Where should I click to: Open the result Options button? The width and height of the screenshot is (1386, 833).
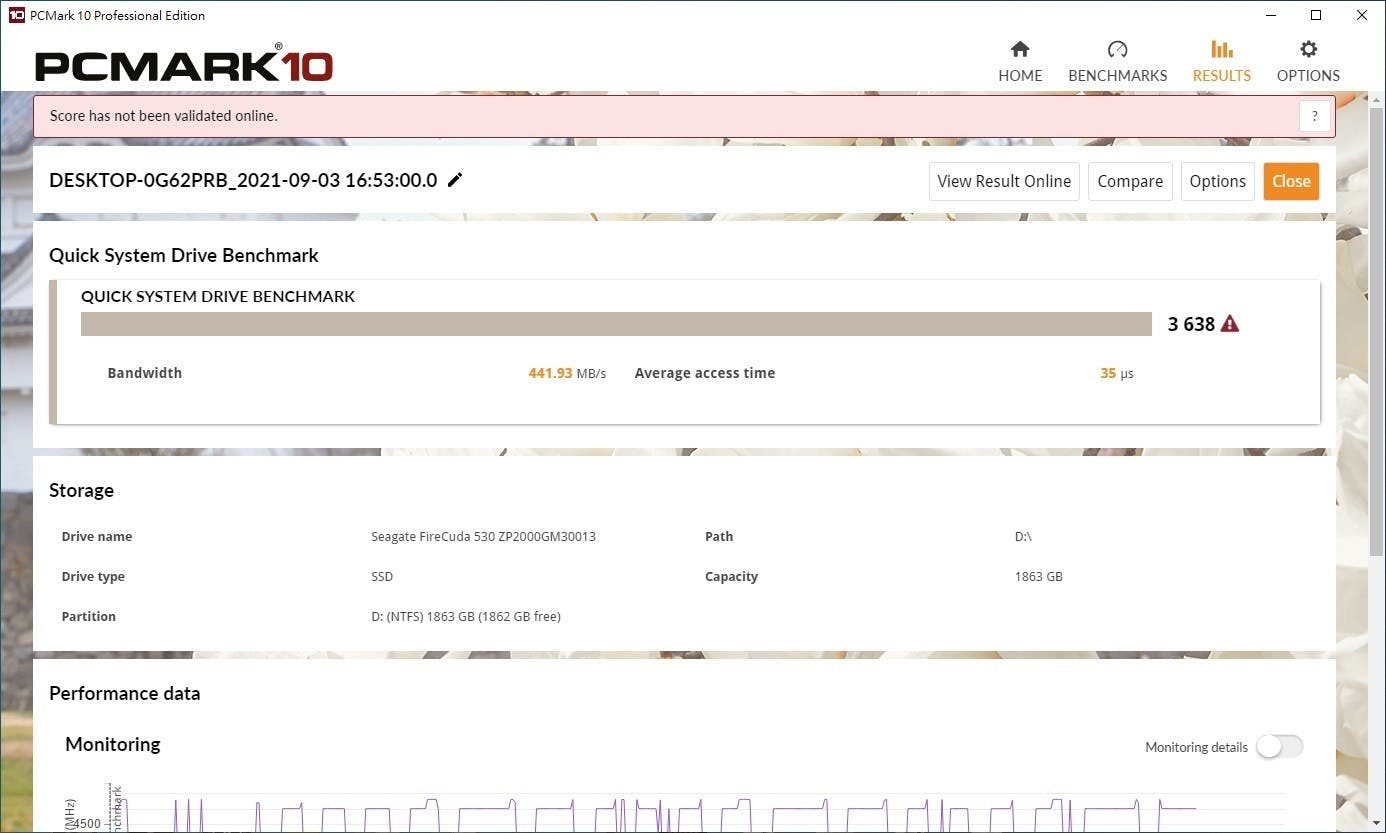[1217, 181]
